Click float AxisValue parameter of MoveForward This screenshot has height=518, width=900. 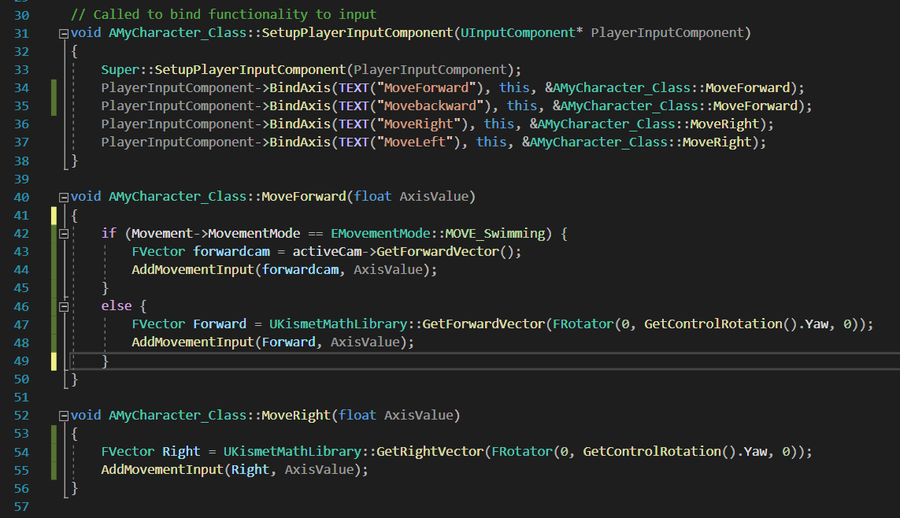[411, 196]
